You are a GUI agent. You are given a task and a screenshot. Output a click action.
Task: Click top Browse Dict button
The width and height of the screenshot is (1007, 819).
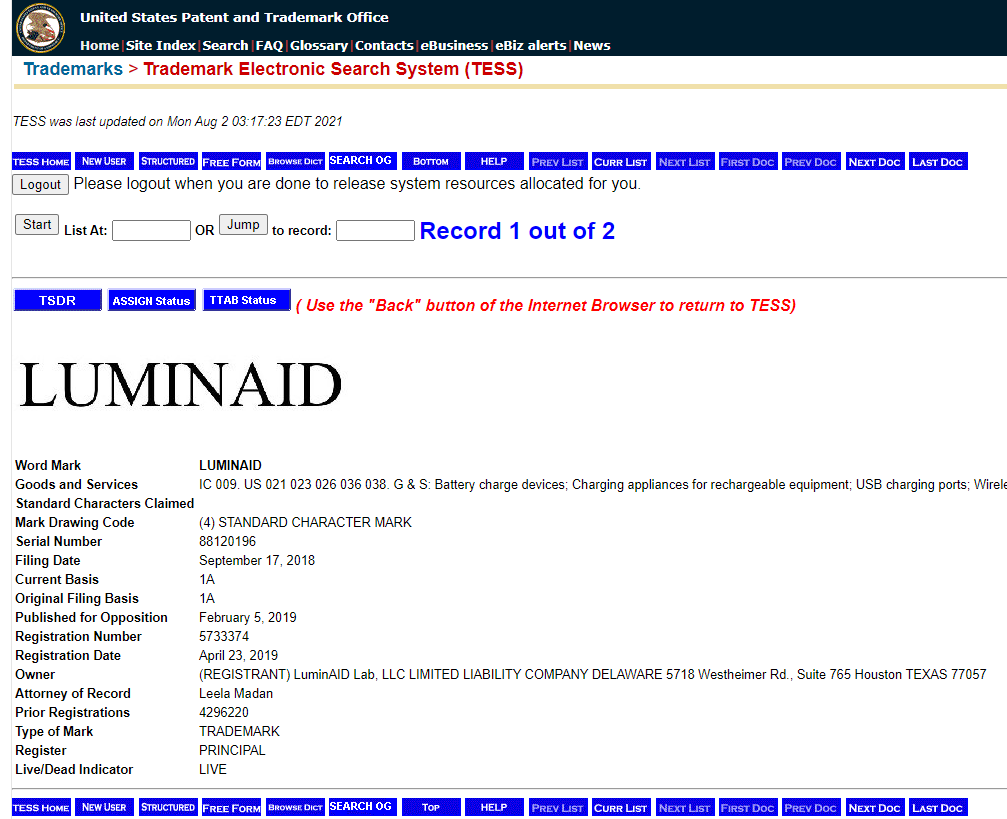pos(295,161)
